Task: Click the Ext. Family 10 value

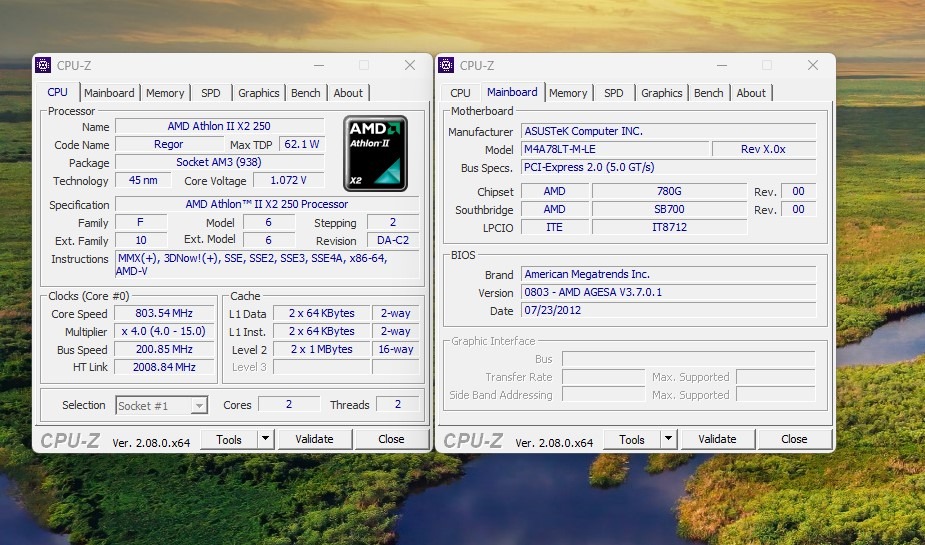Action: point(141,240)
